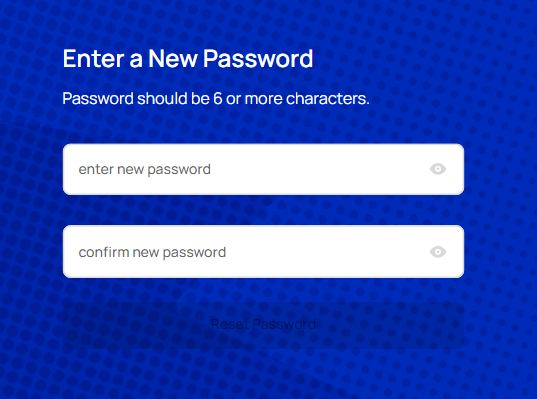Place the cursor in the bottom password box
Screen dimensions: 537x399
tap(263, 252)
